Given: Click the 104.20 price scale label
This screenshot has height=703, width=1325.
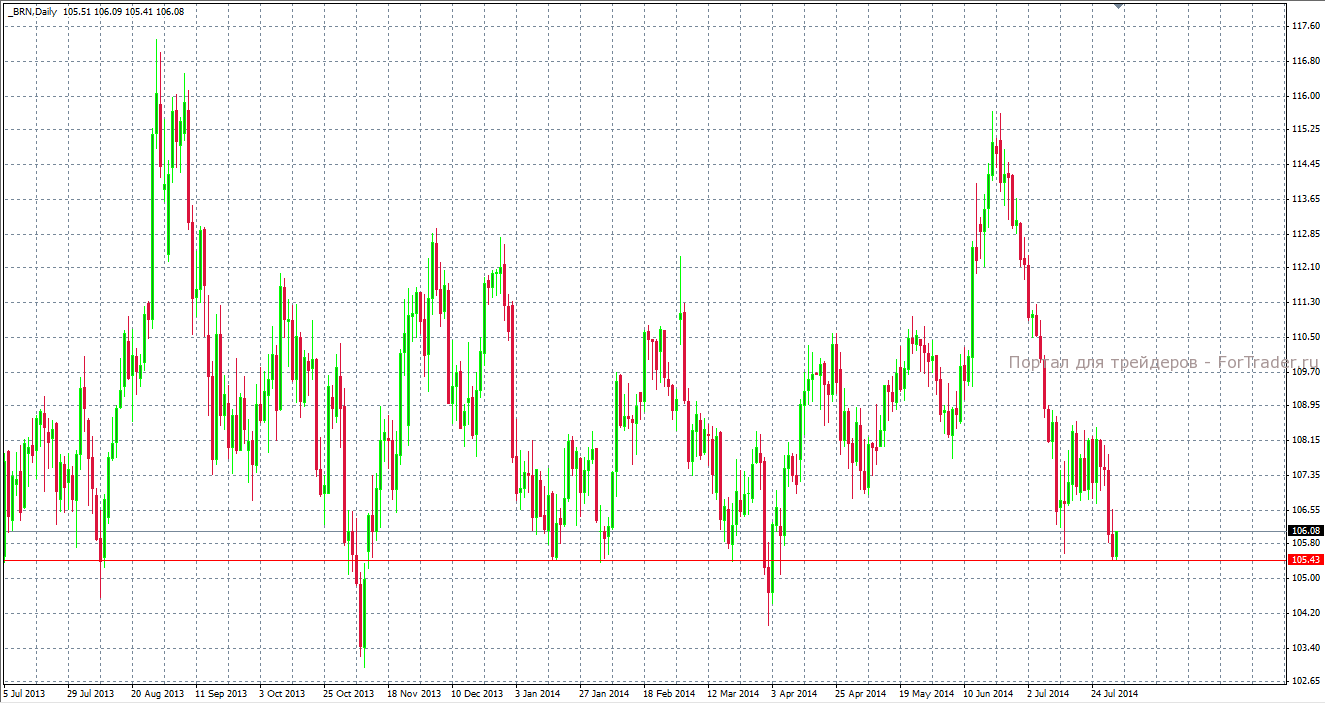Looking at the screenshot, I should [1305, 613].
